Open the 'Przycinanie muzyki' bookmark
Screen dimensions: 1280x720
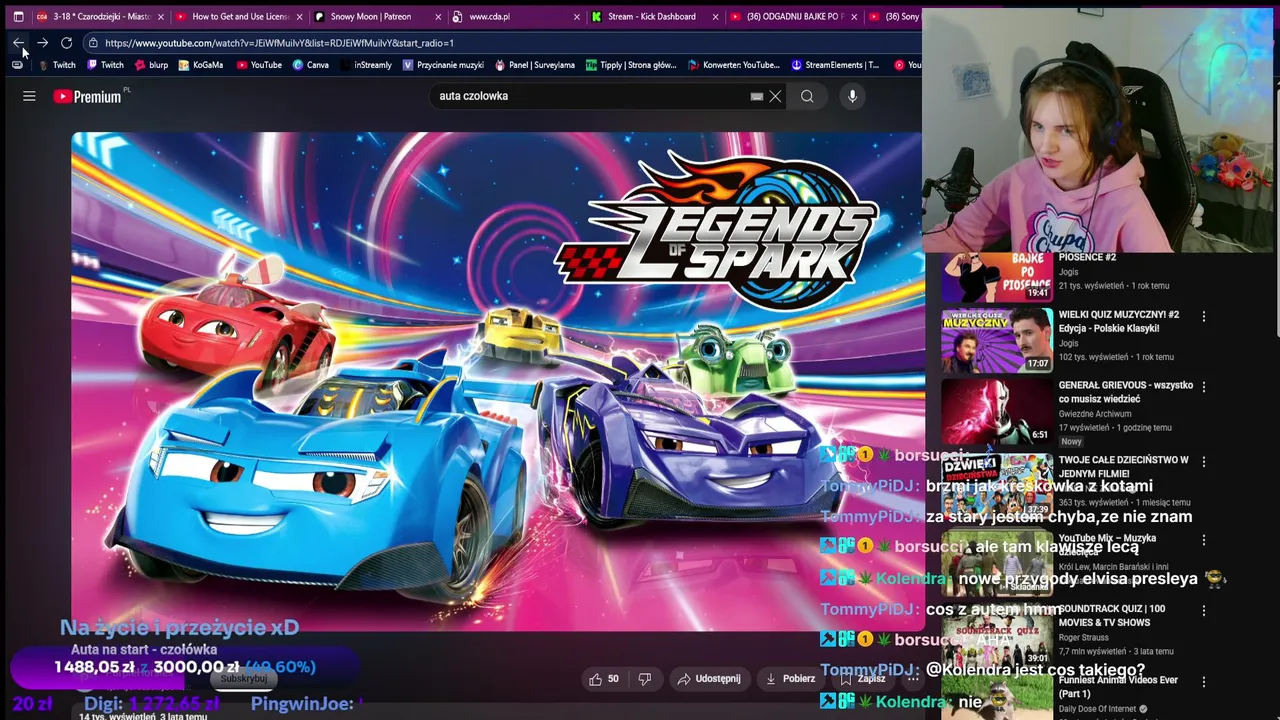click(443, 65)
